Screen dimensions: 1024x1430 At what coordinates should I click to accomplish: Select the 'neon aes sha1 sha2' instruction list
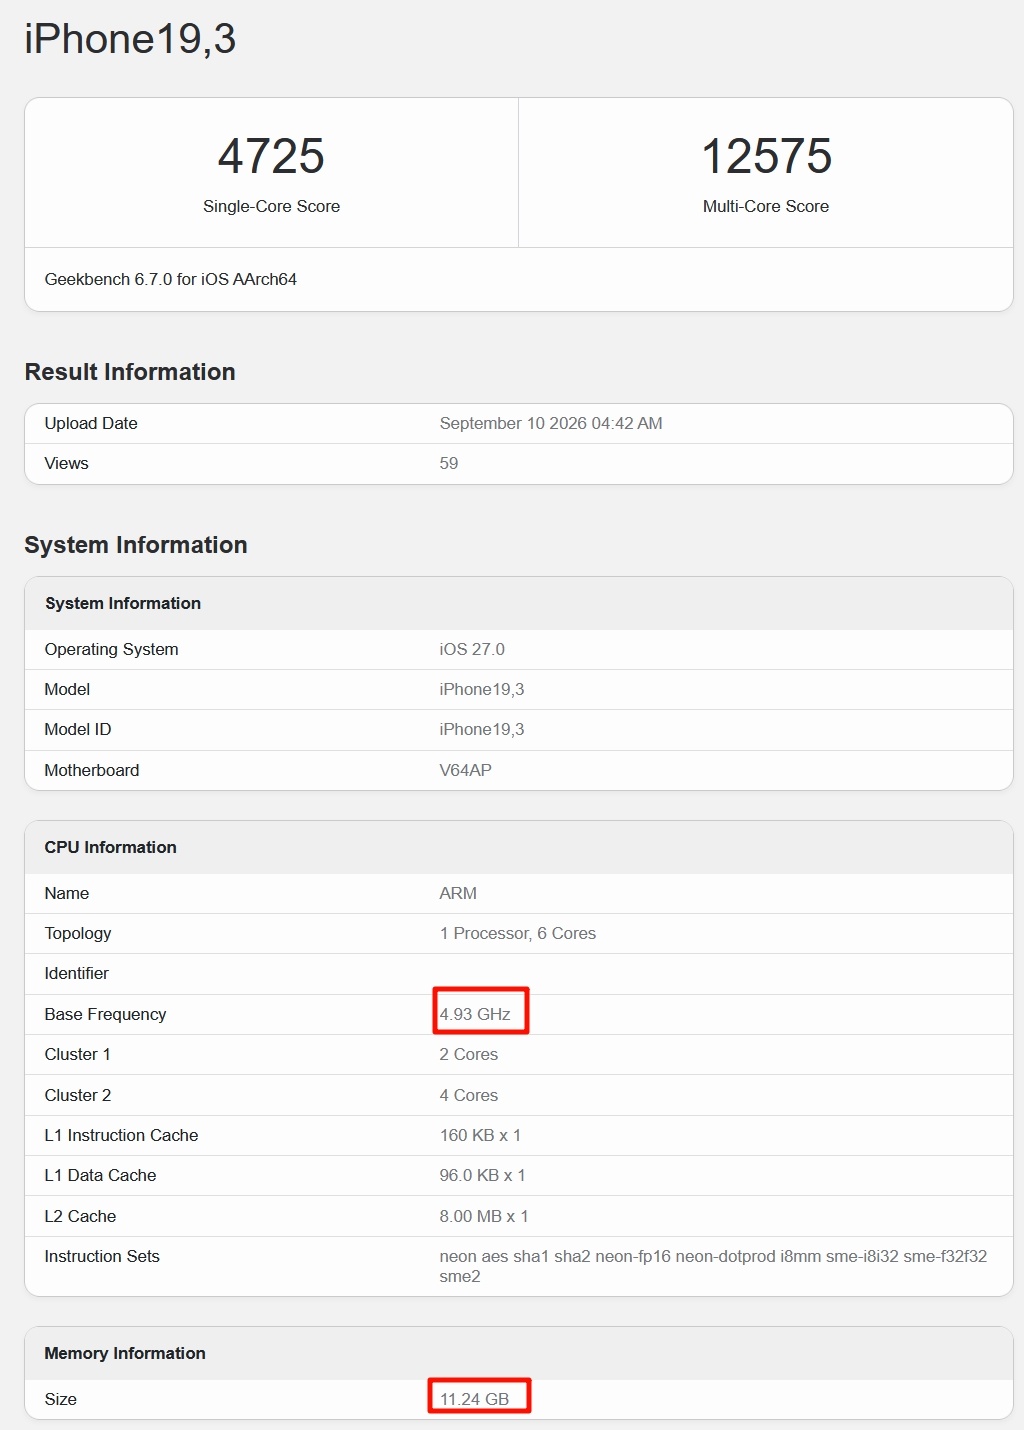tap(713, 1266)
